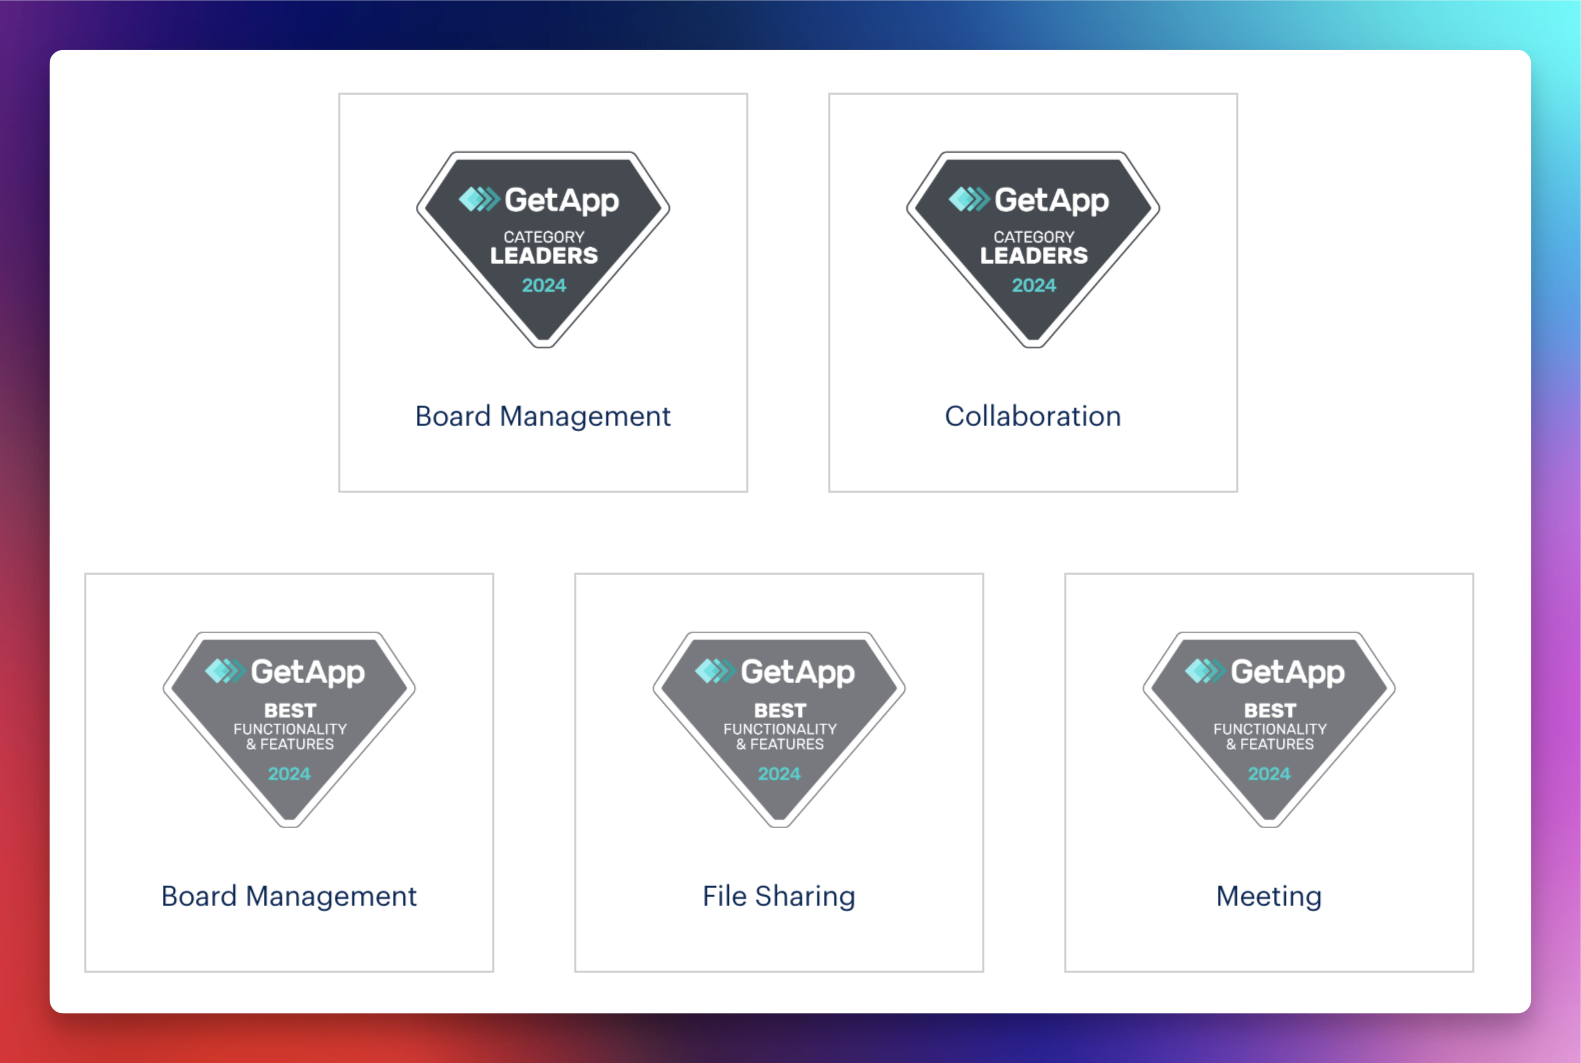Click the Category Leaders badge above Collaboration
This screenshot has width=1581, height=1063.
(1033, 249)
